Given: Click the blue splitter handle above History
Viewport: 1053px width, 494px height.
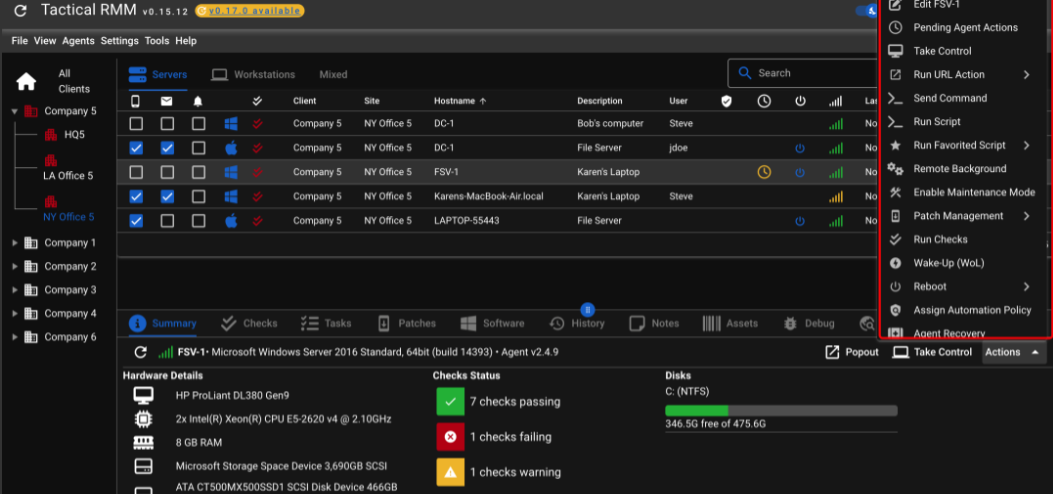Looking at the screenshot, I should [588, 309].
